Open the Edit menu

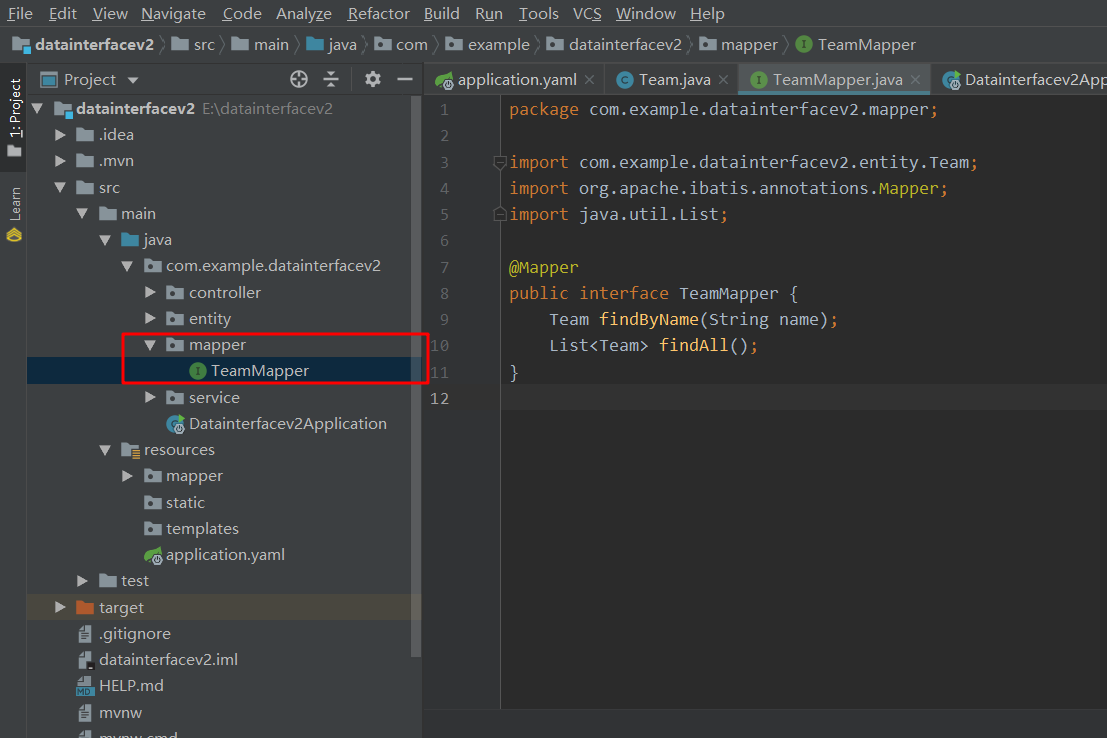62,13
